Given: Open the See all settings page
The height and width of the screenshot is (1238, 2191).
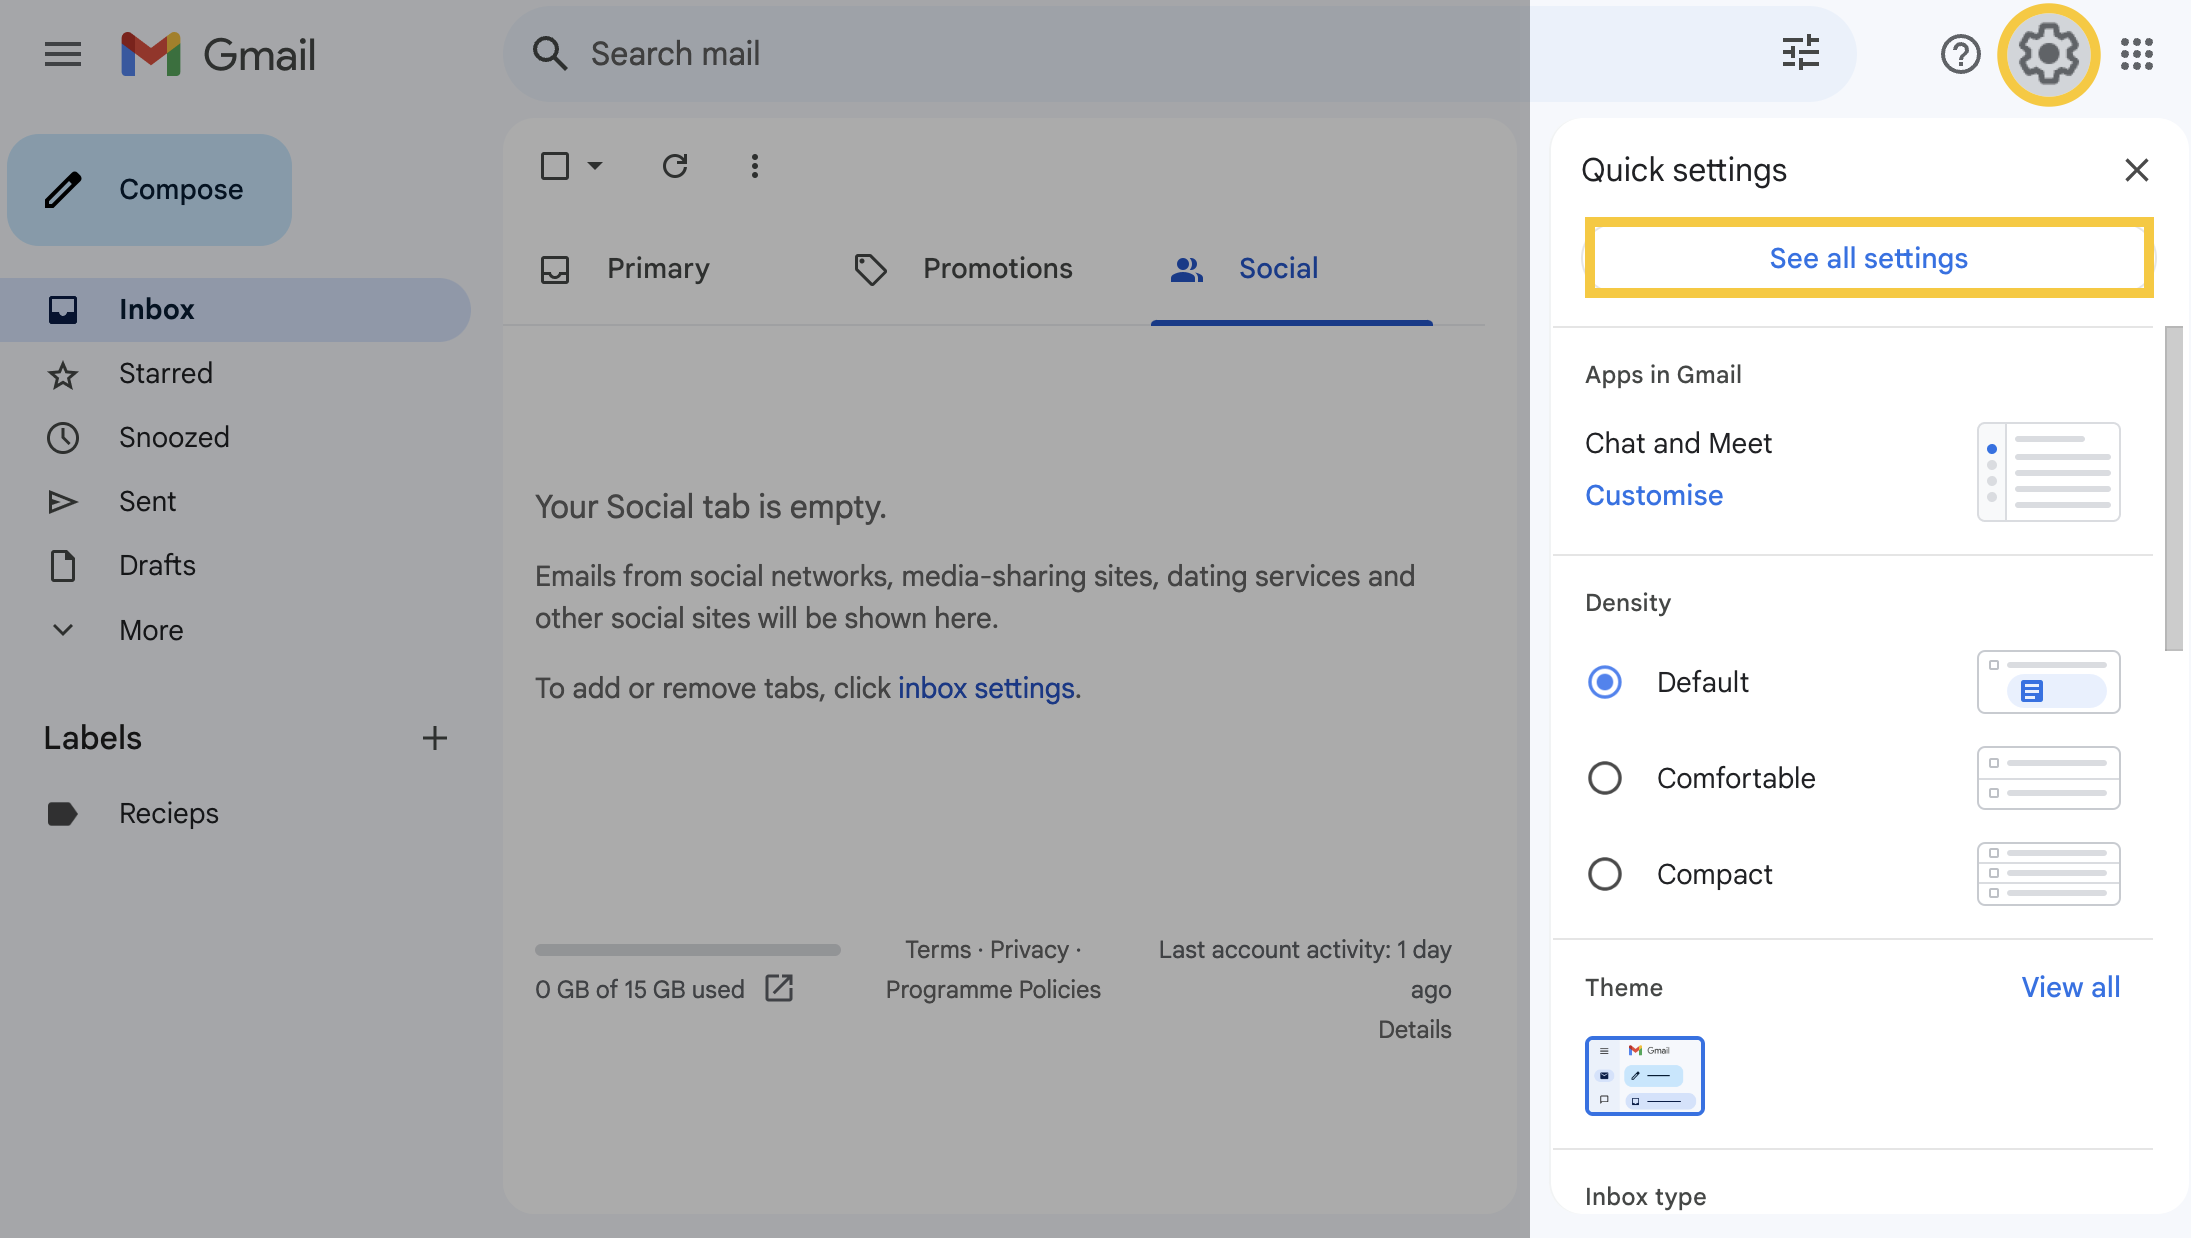Looking at the screenshot, I should point(1869,257).
